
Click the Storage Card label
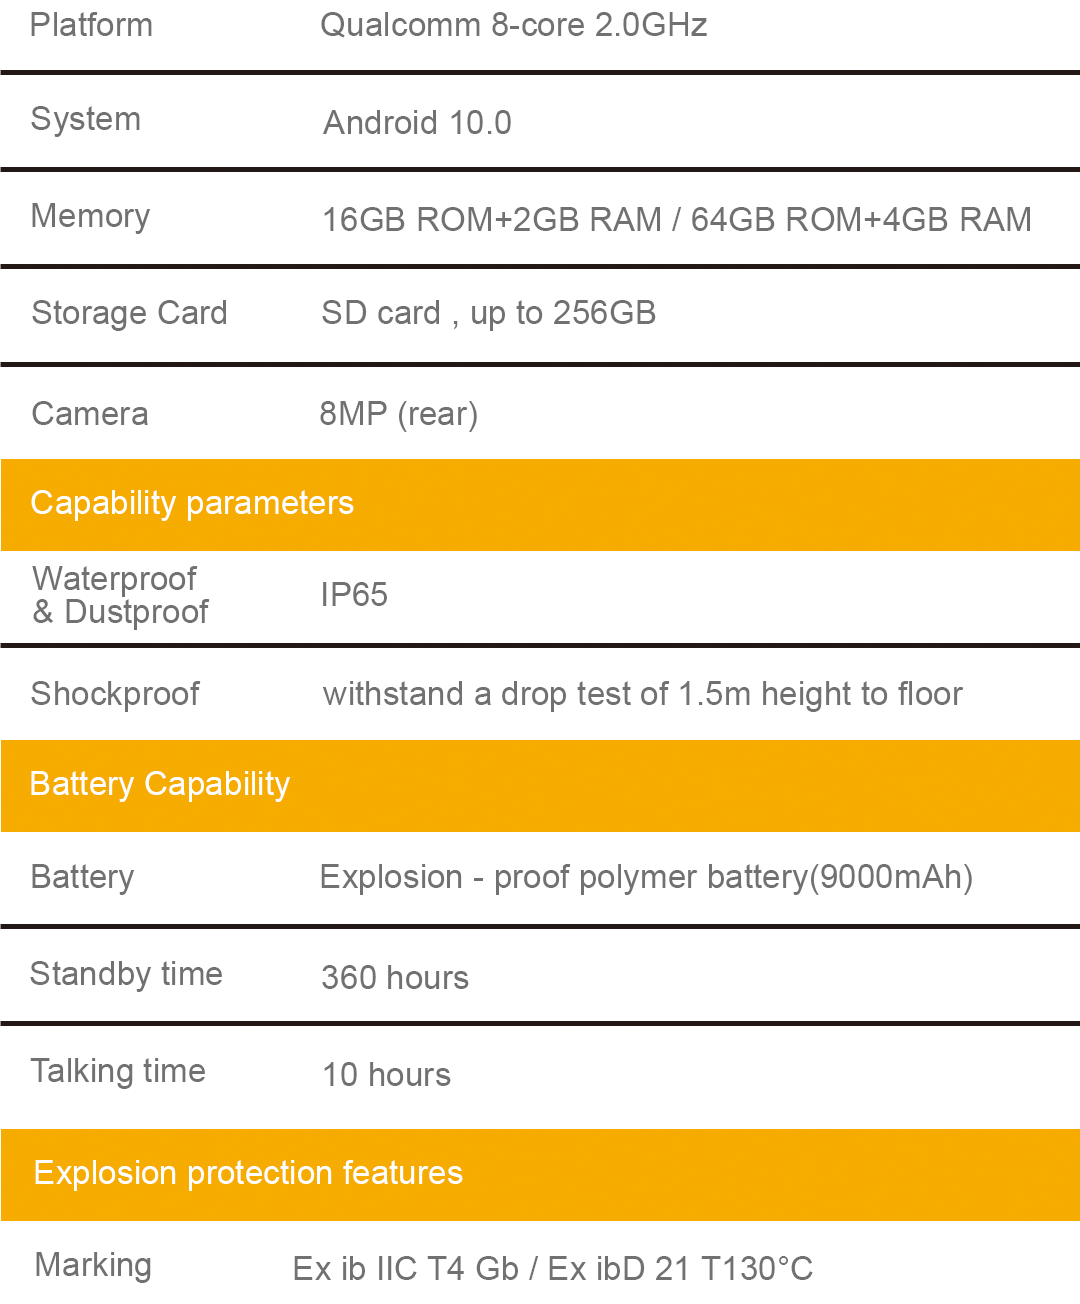(129, 313)
